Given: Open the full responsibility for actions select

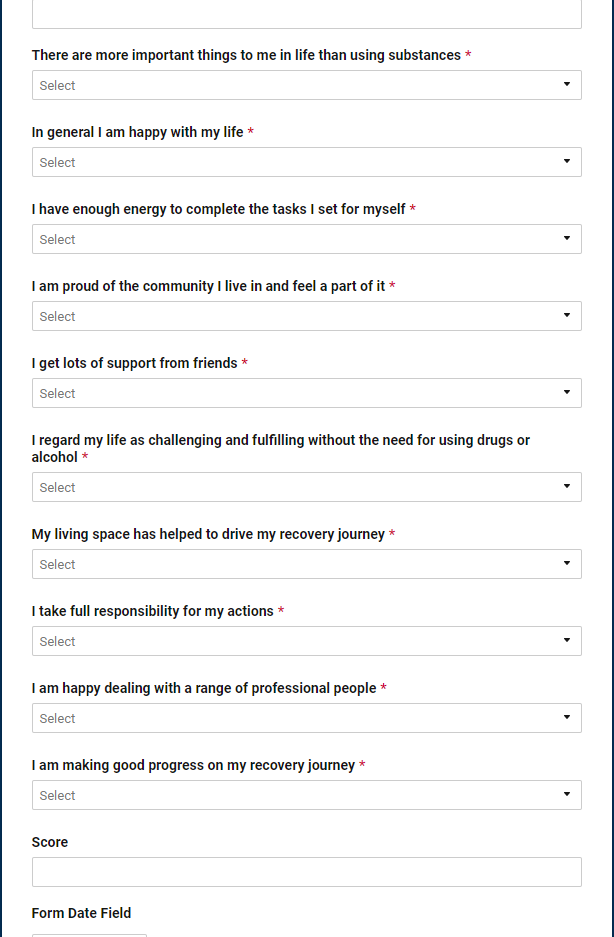Looking at the screenshot, I should point(307,641).
